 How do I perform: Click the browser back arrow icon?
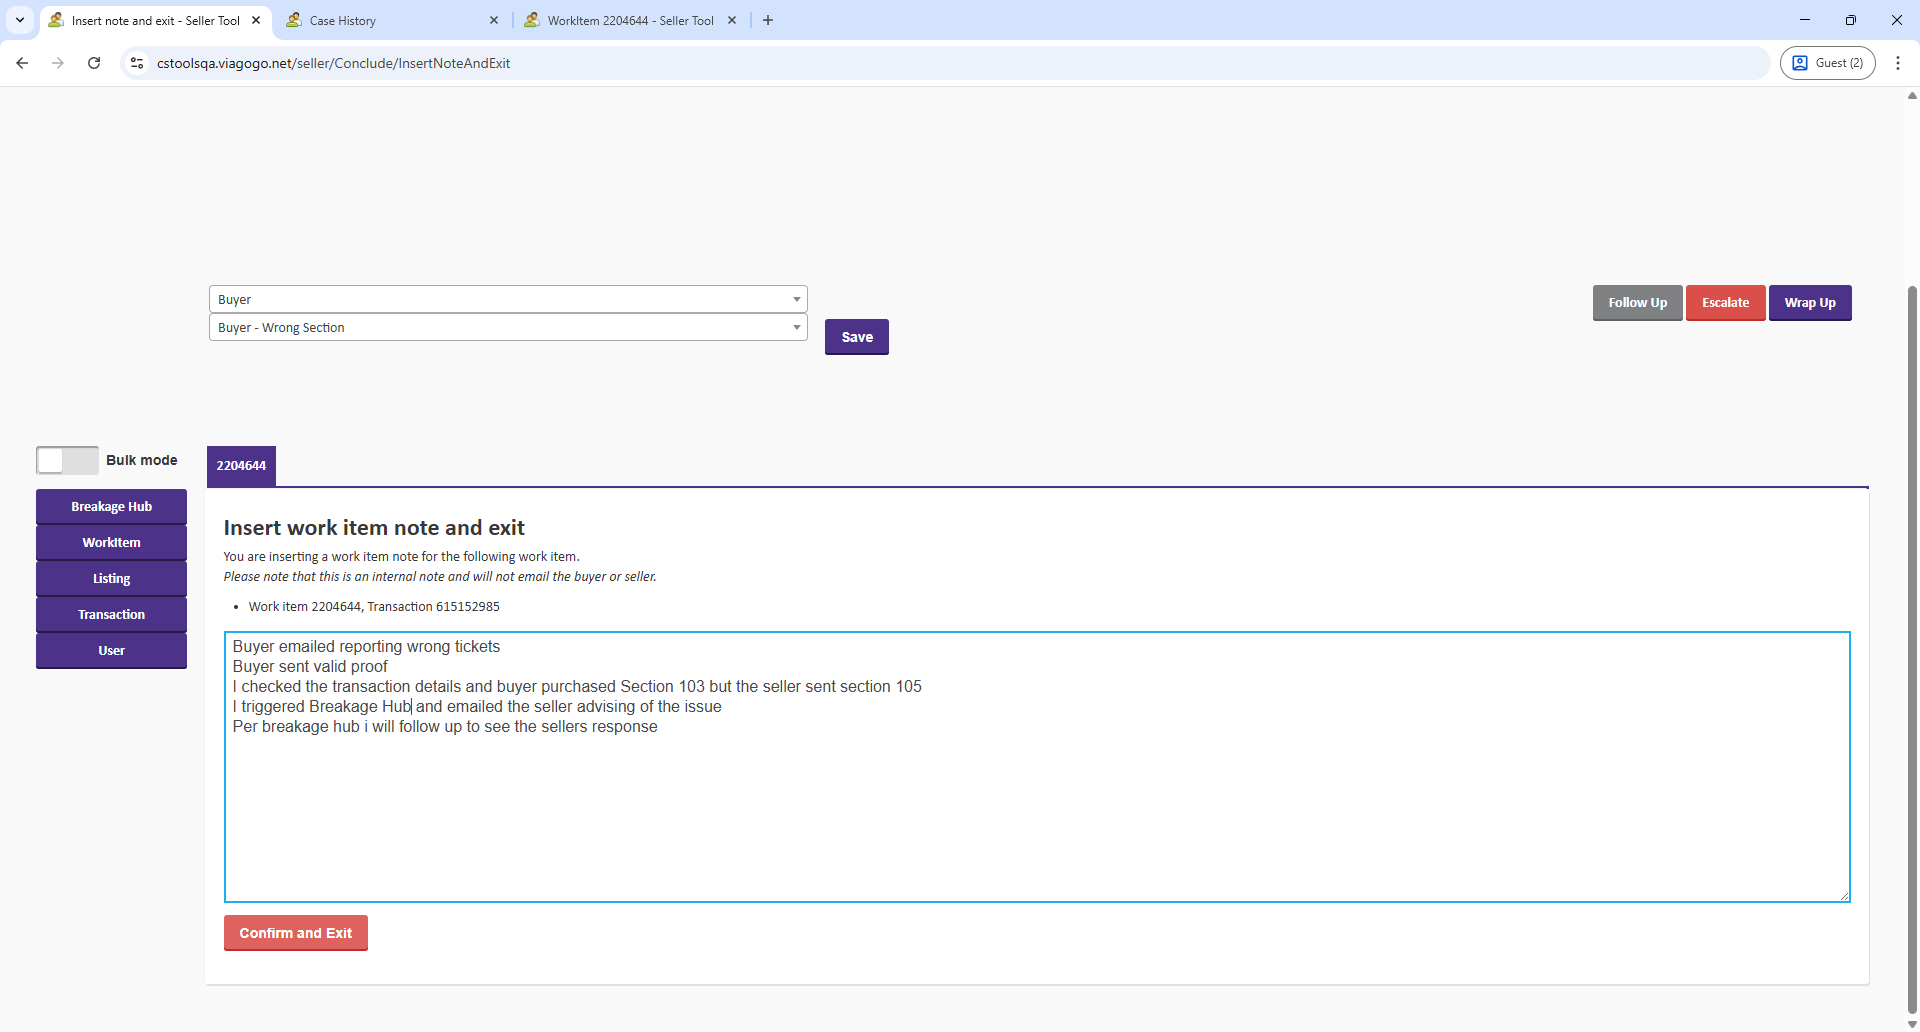[x=22, y=63]
